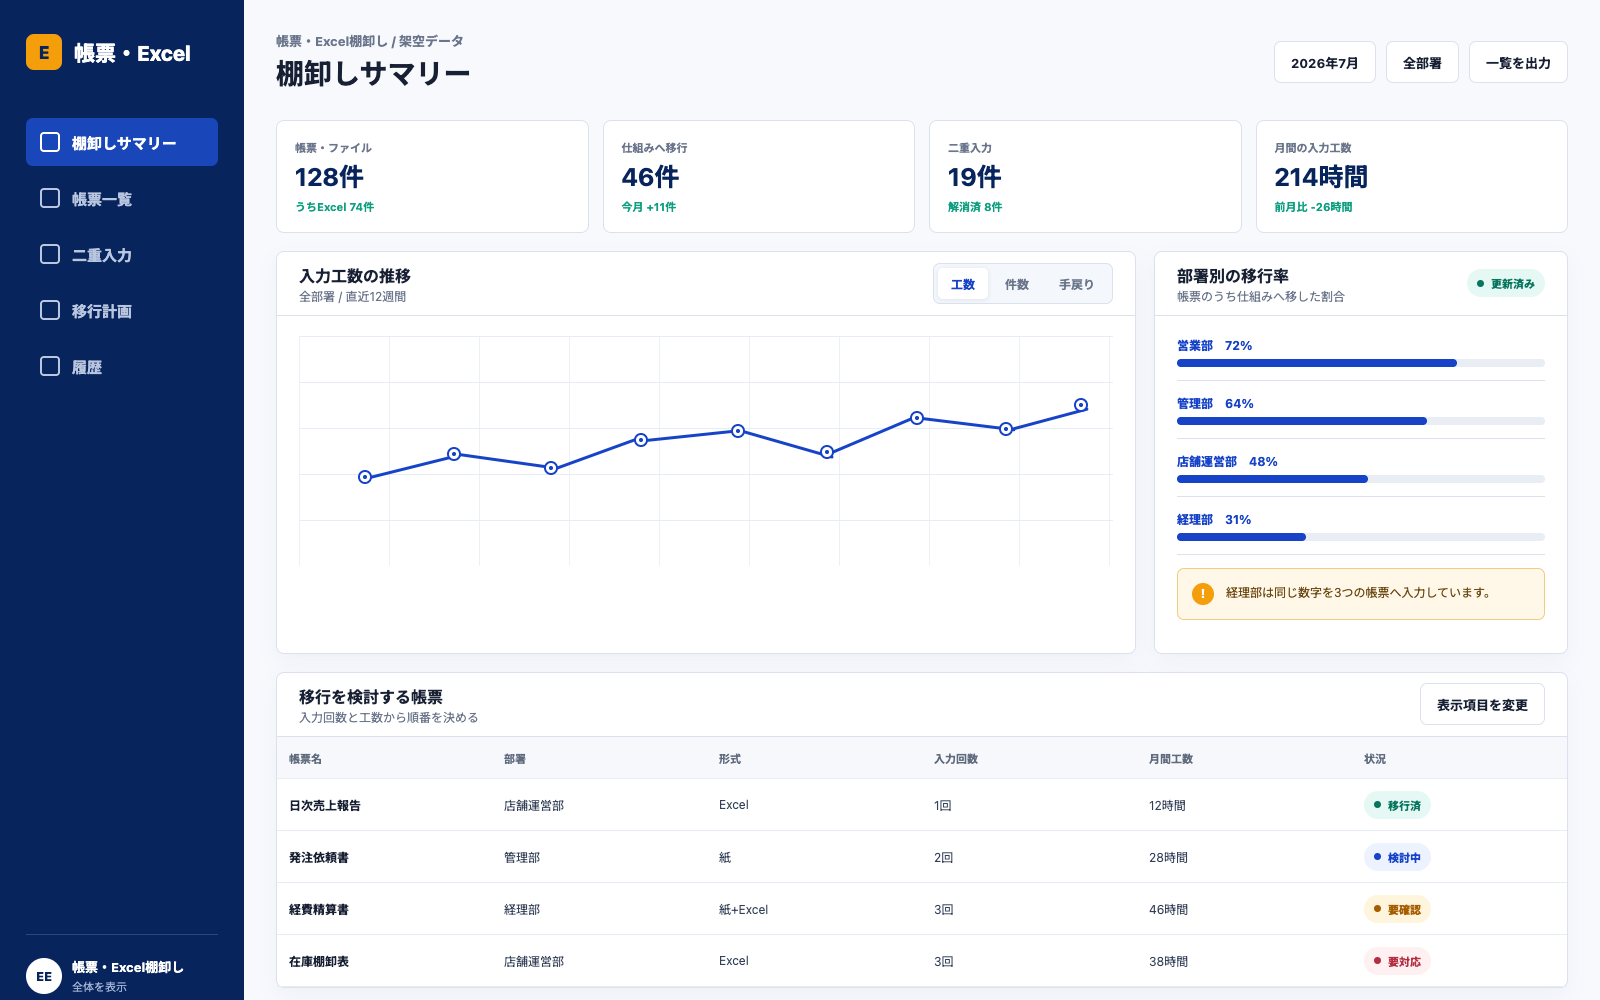1600x1000 pixels.
Task: Click the EE user avatar
Action: point(44,976)
